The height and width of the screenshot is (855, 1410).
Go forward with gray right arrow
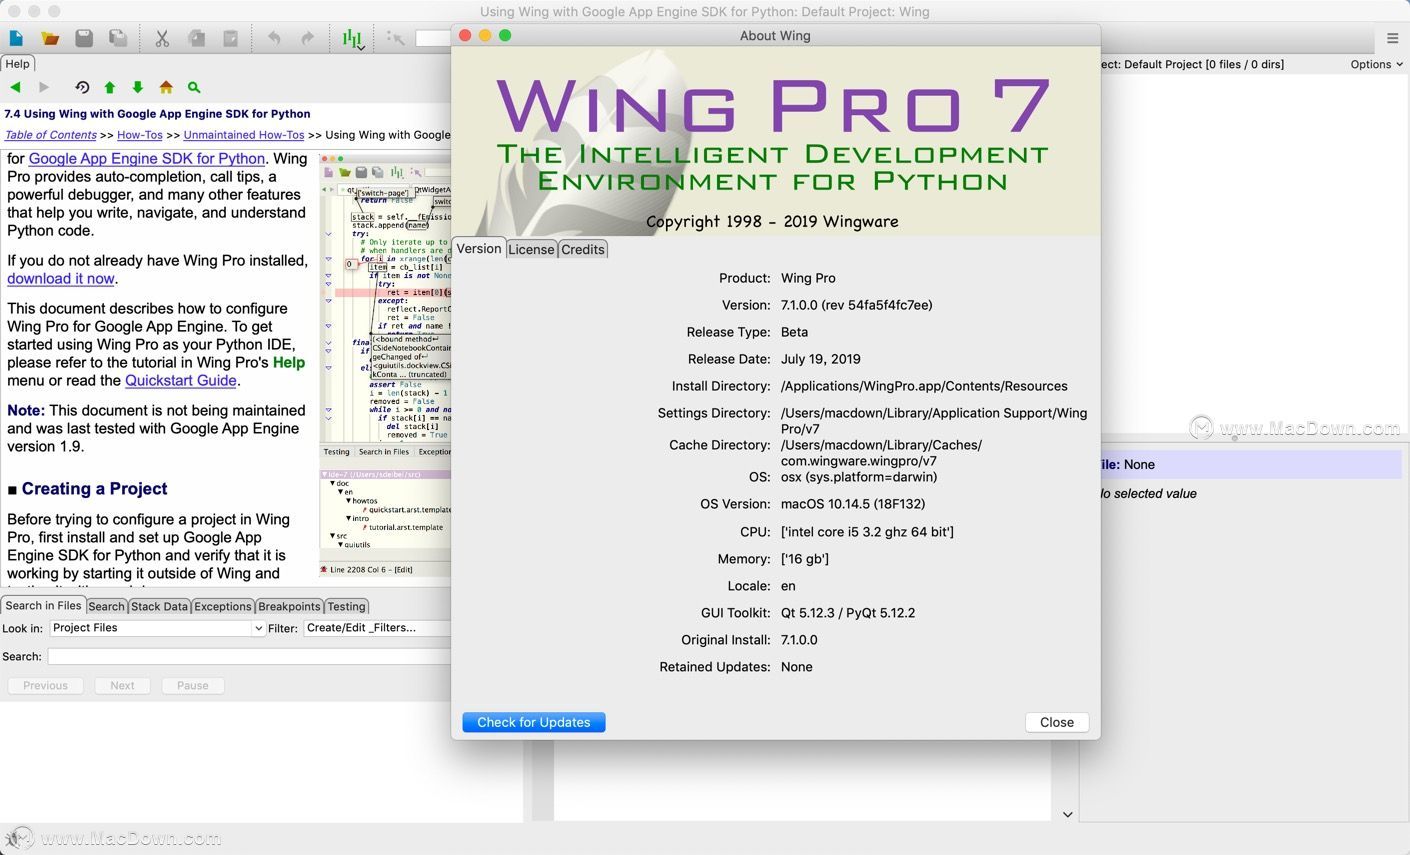click(x=43, y=87)
